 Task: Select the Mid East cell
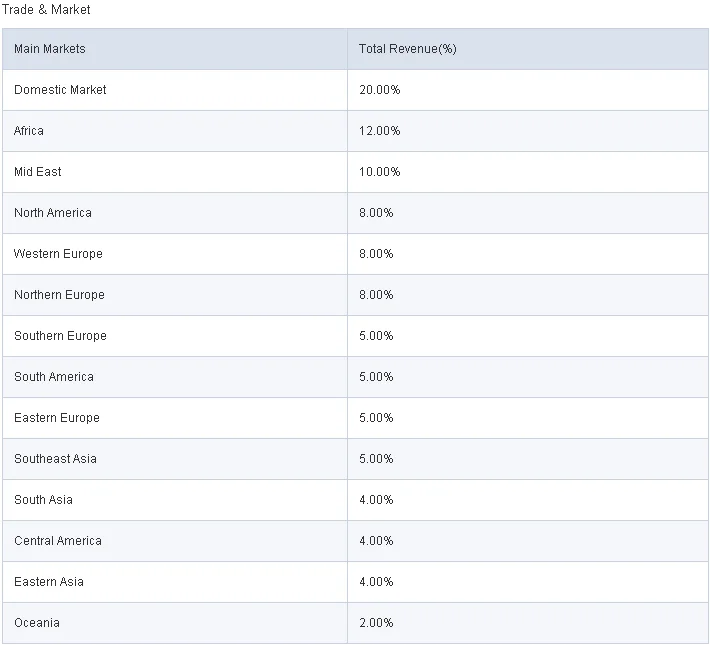point(38,172)
